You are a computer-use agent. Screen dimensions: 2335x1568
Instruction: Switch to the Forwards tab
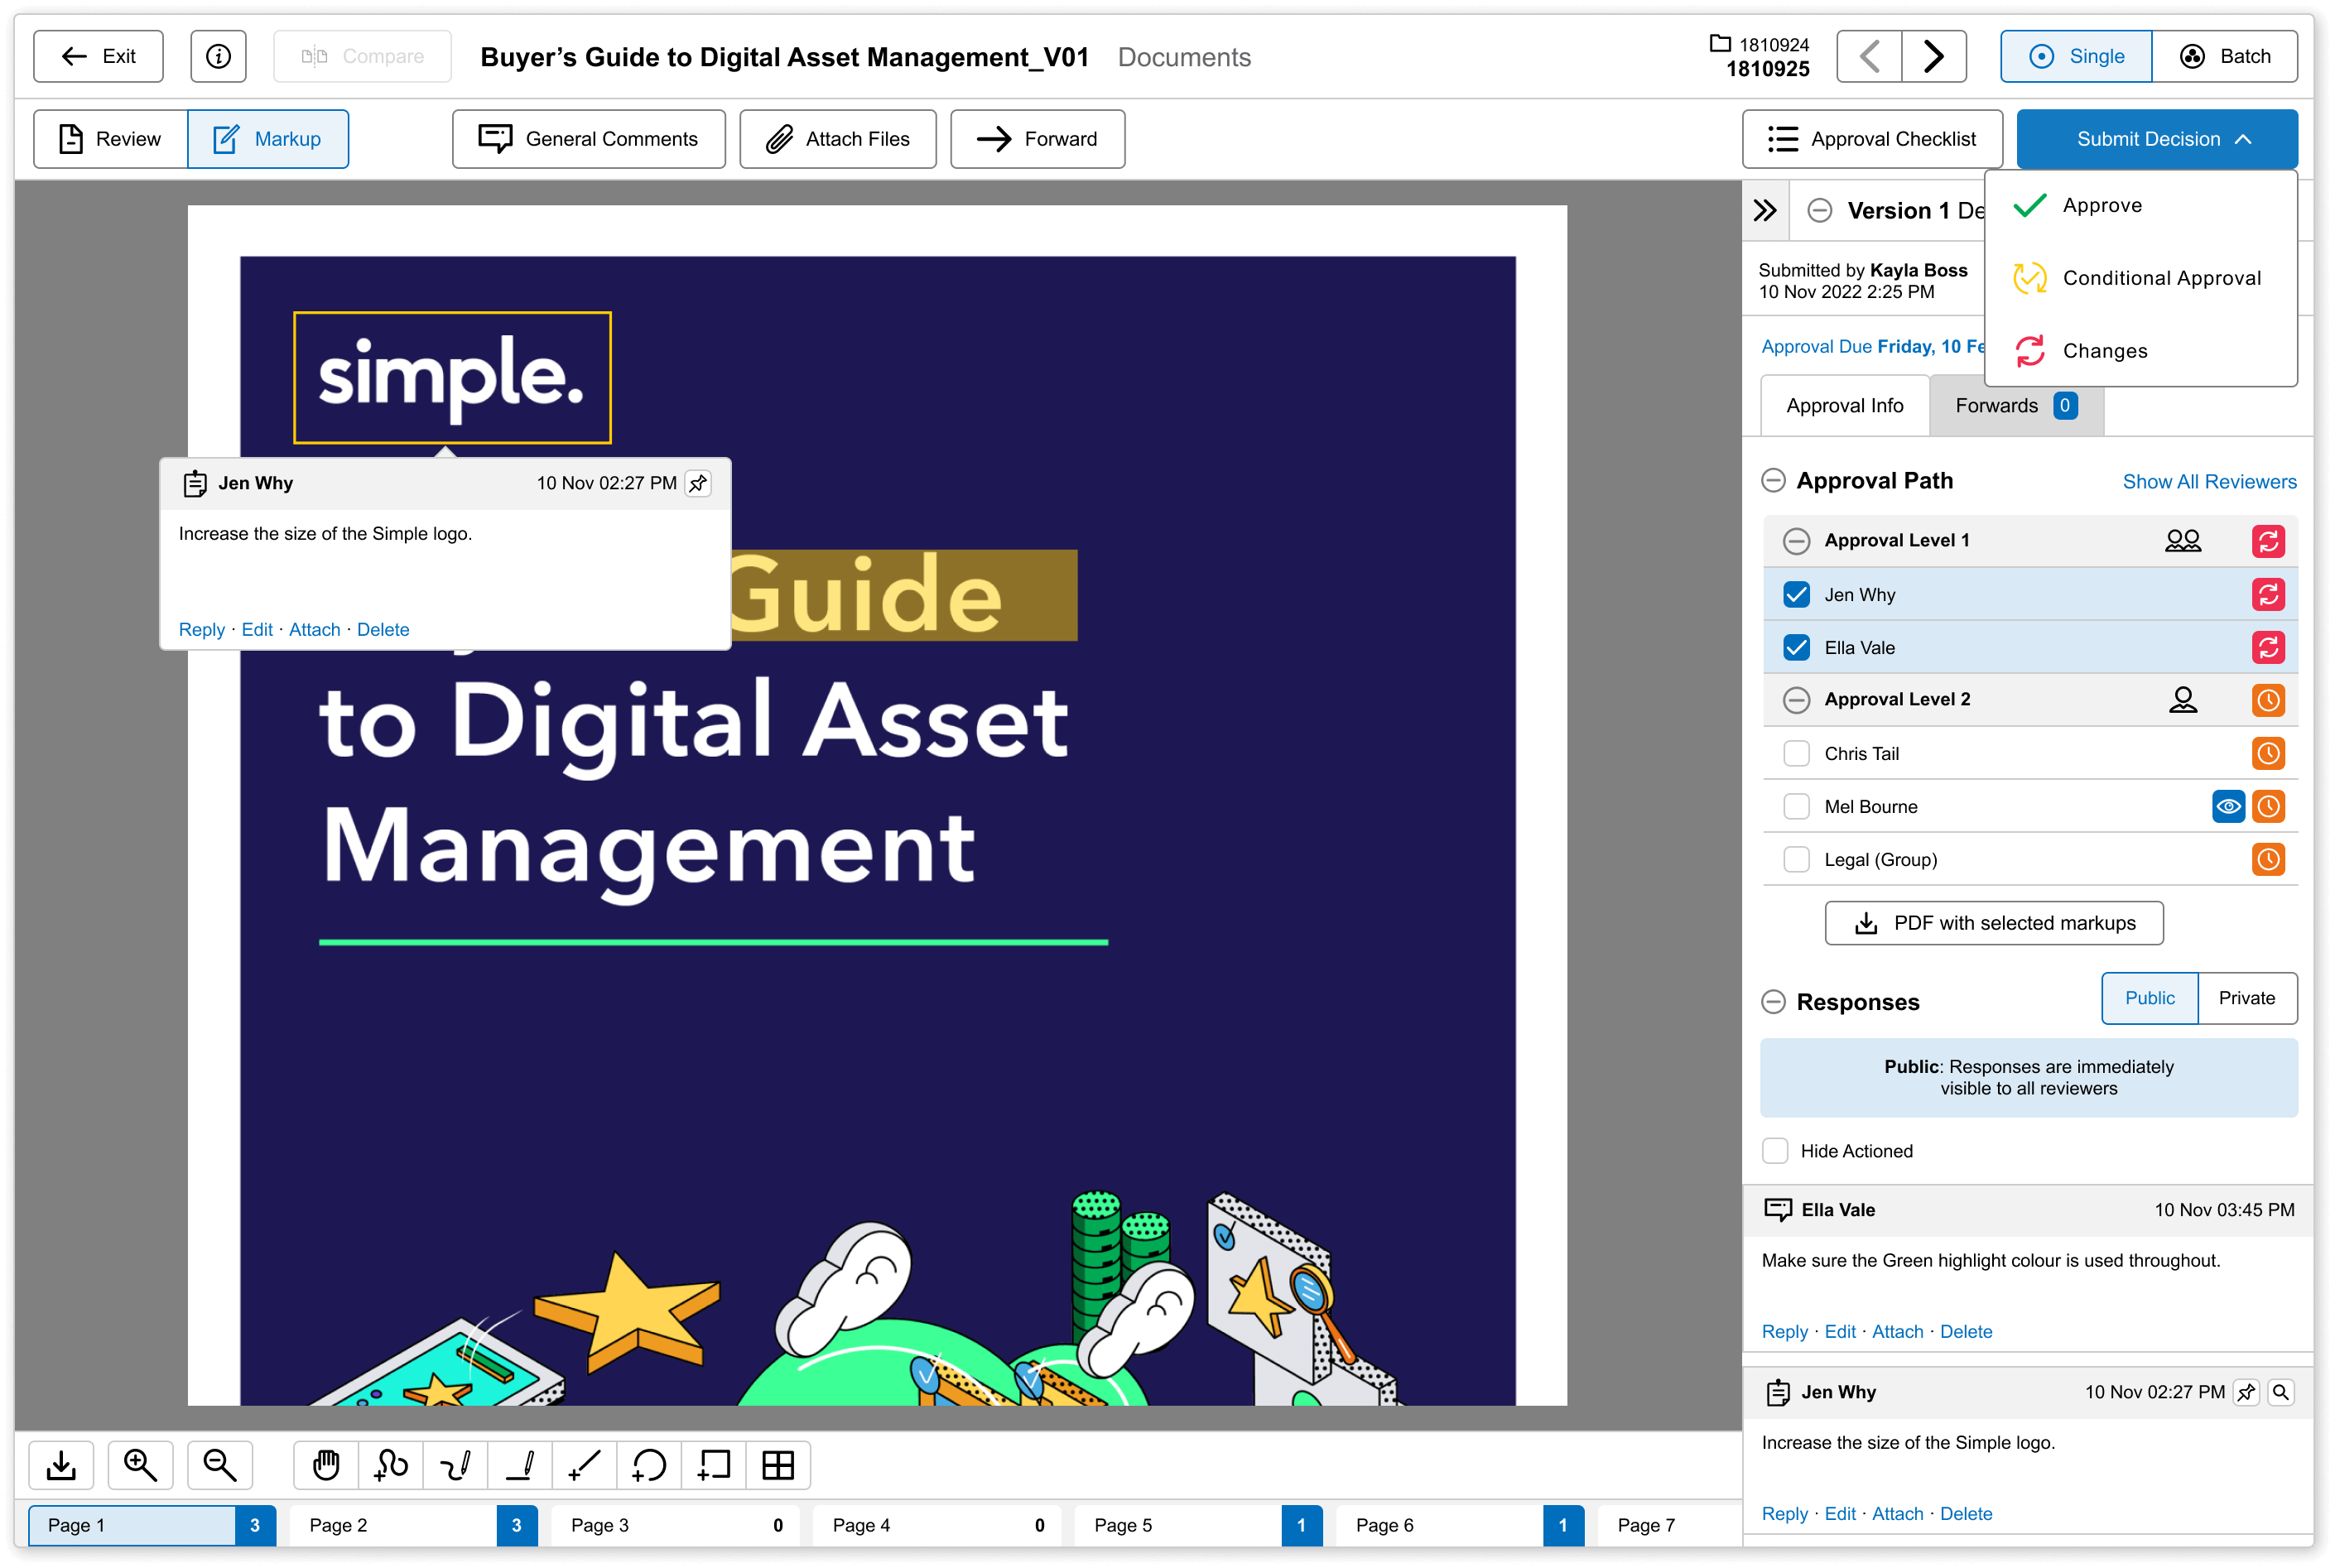(2016, 406)
